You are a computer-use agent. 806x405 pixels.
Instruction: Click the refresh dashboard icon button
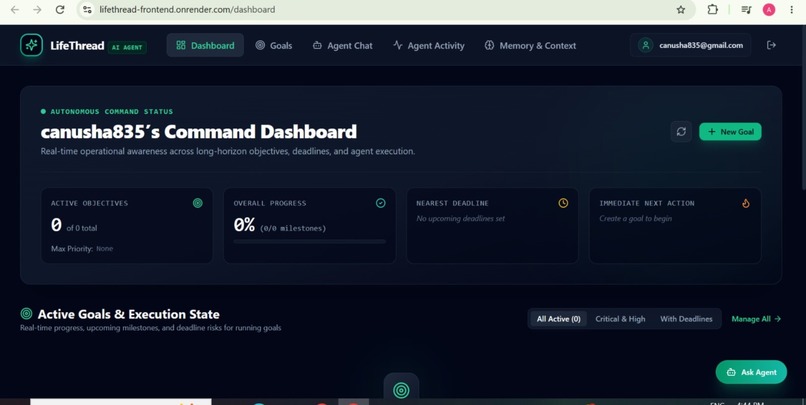[x=681, y=132]
